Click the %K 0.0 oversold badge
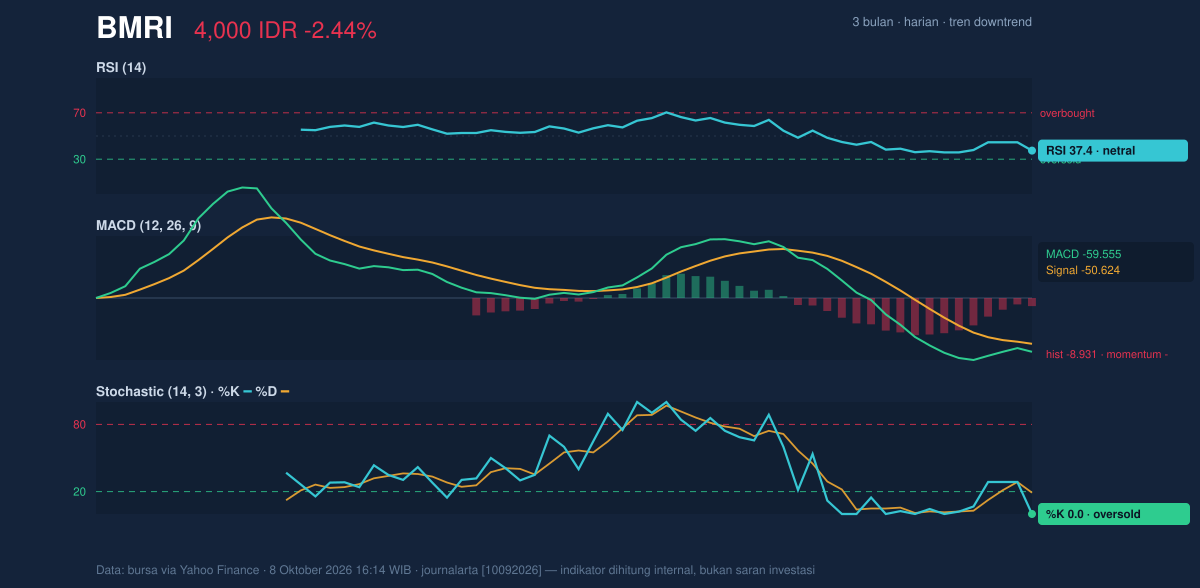This screenshot has height=588, width=1200. pos(1114,514)
